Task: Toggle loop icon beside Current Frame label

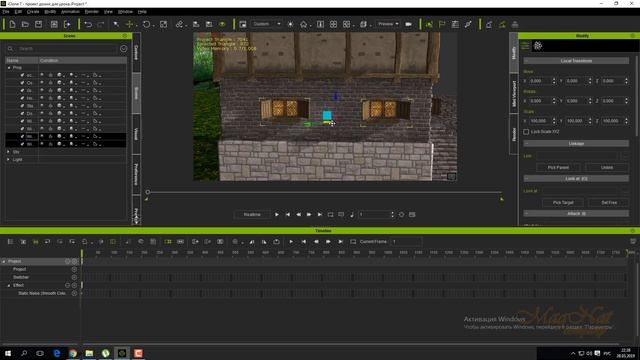Action: click(353, 242)
